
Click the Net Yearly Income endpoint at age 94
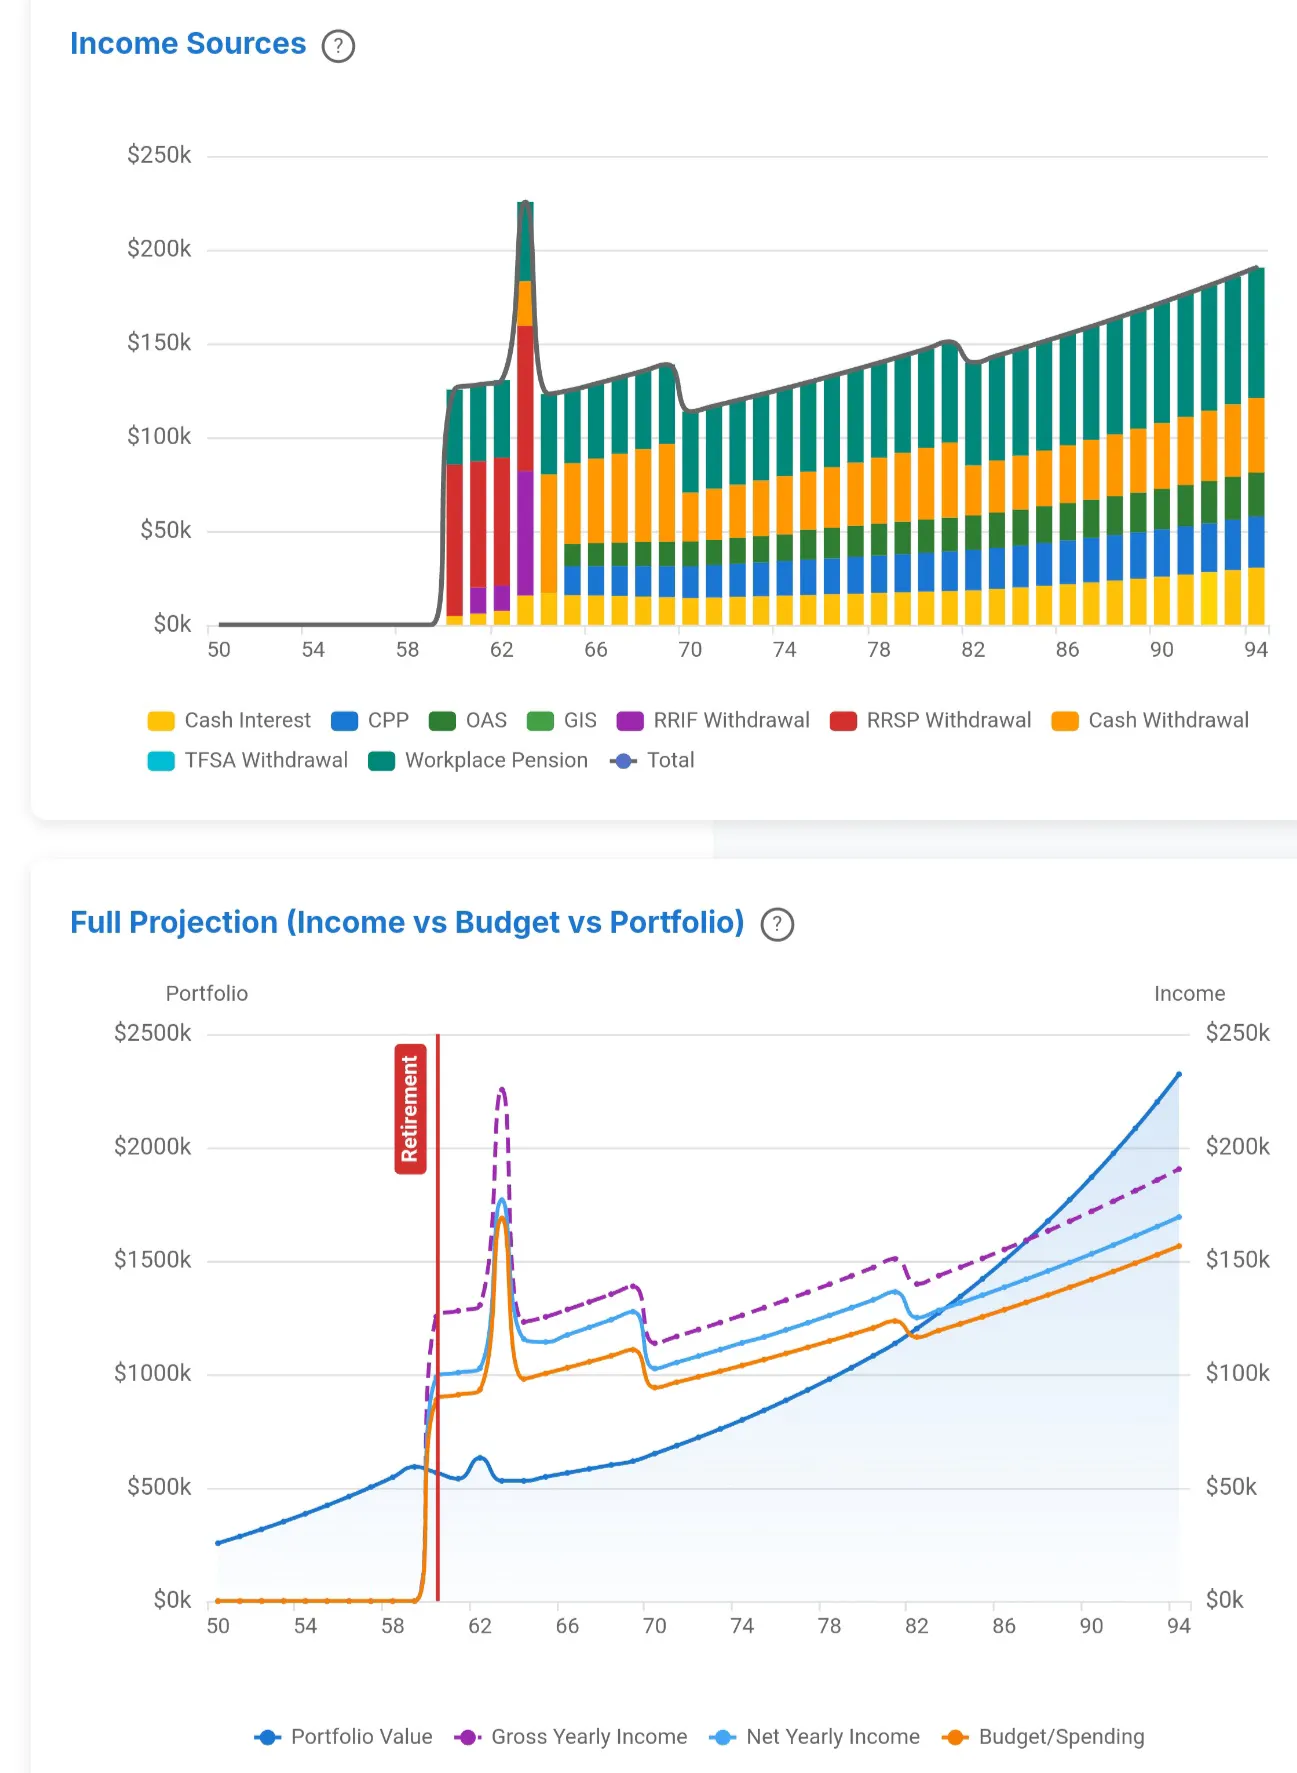coord(1179,1217)
